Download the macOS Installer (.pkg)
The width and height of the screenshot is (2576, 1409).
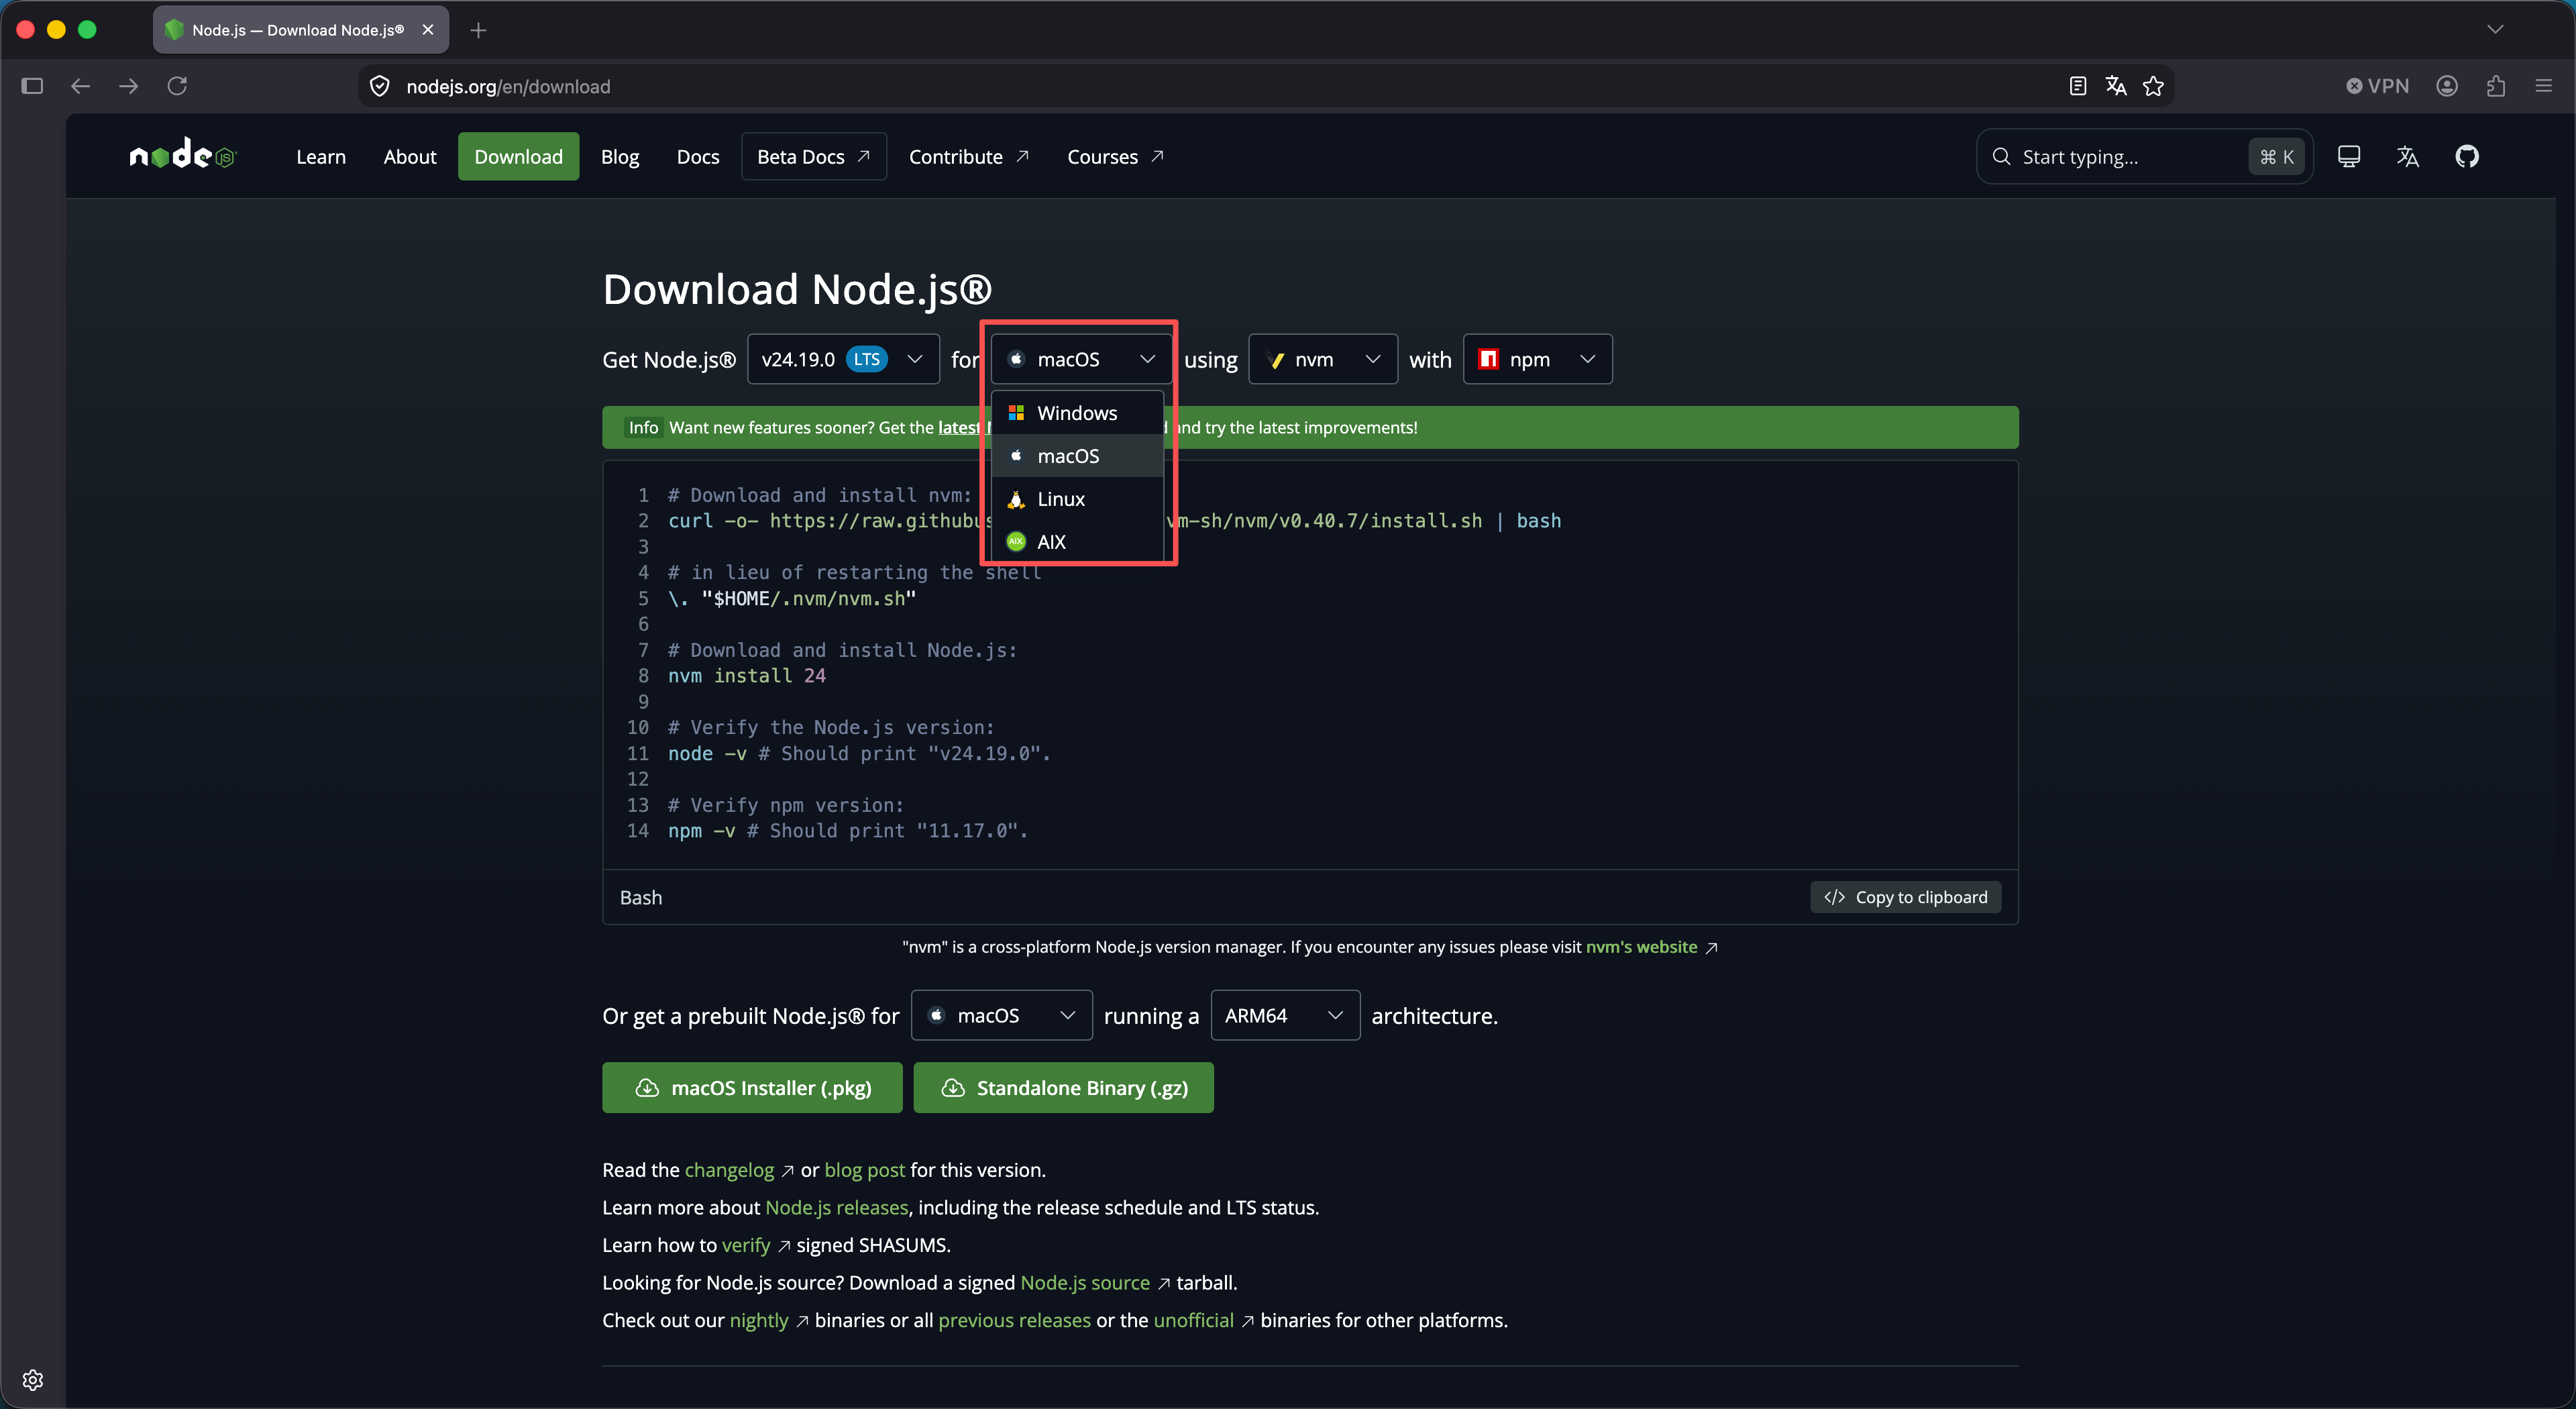click(752, 1087)
